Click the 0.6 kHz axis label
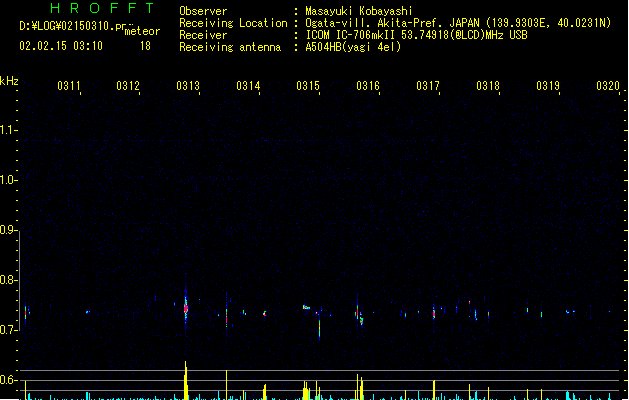 [8, 380]
